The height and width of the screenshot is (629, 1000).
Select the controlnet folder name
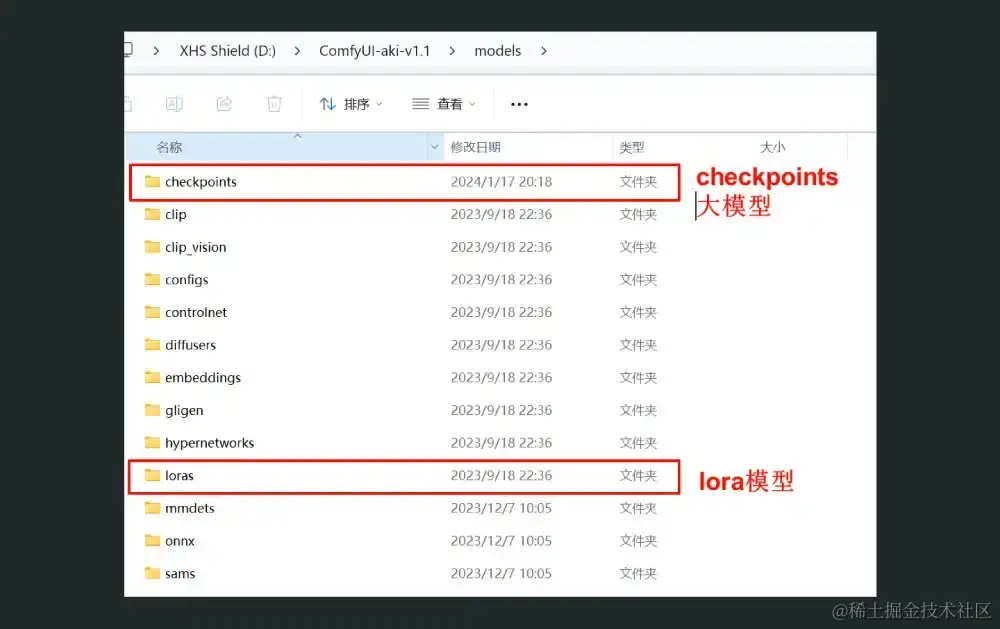click(196, 312)
